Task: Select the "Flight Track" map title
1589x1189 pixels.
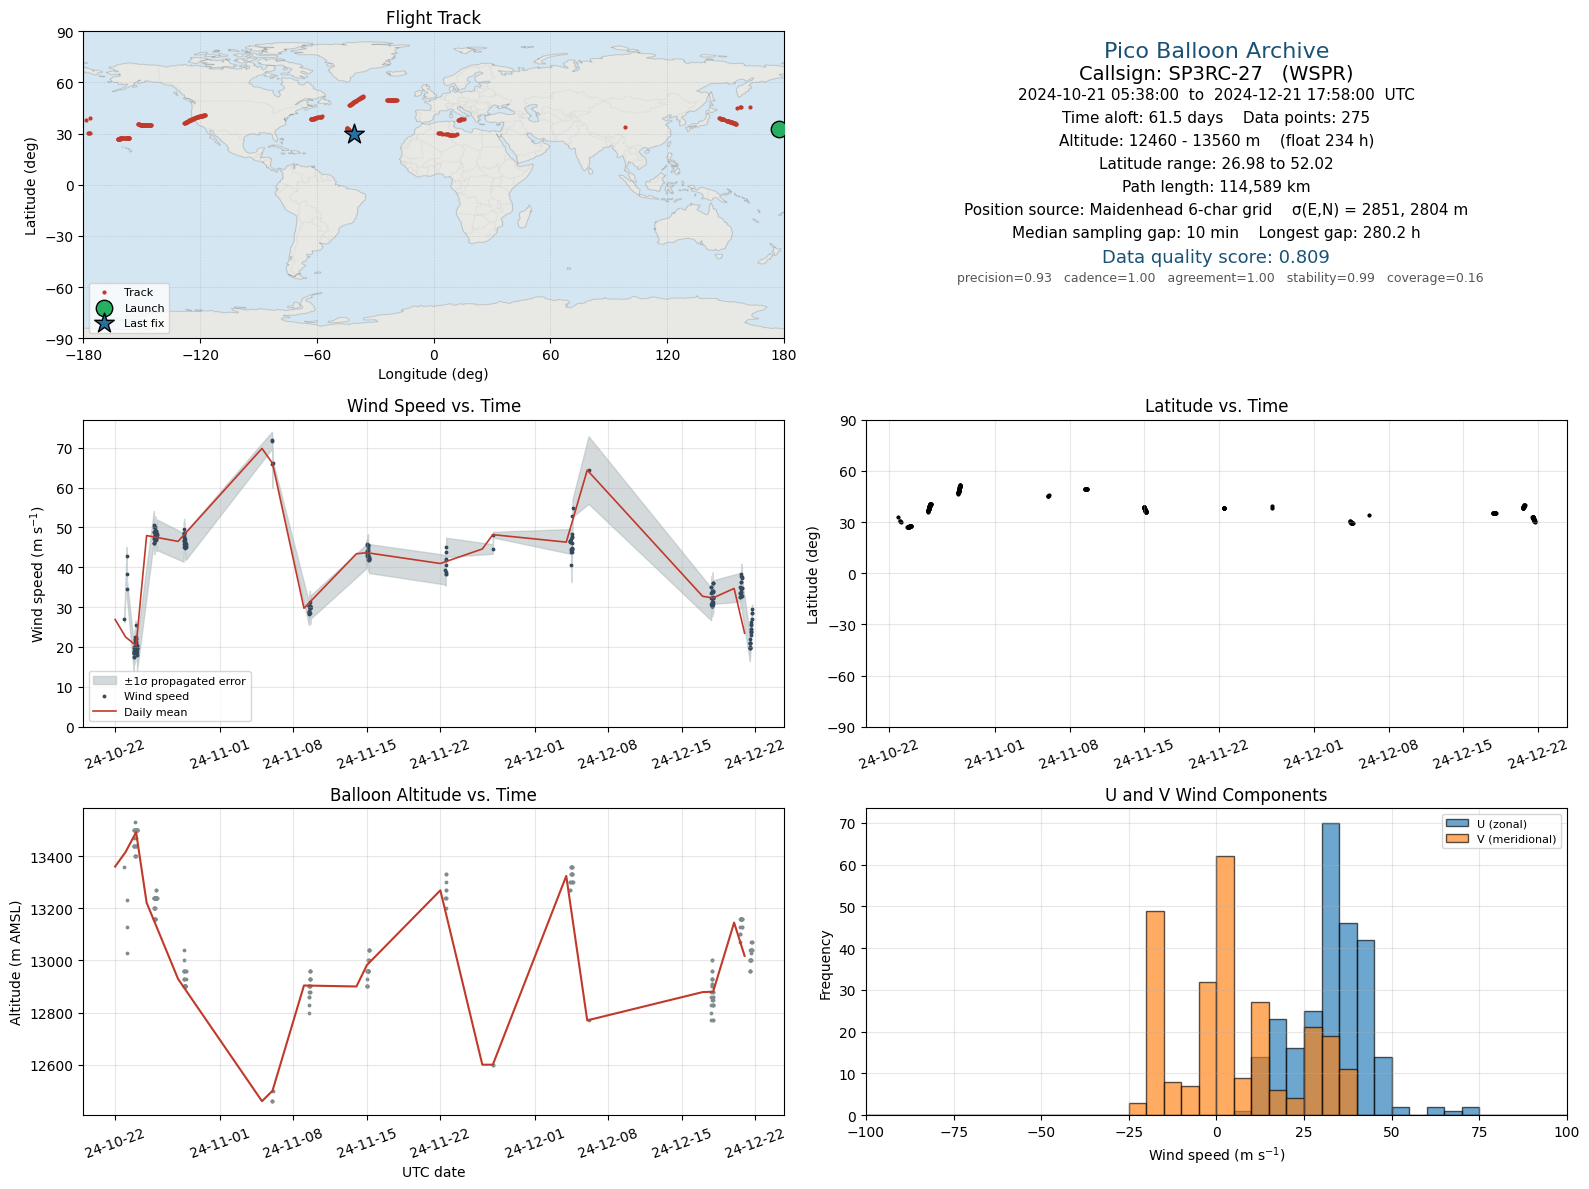Action: coord(433,18)
